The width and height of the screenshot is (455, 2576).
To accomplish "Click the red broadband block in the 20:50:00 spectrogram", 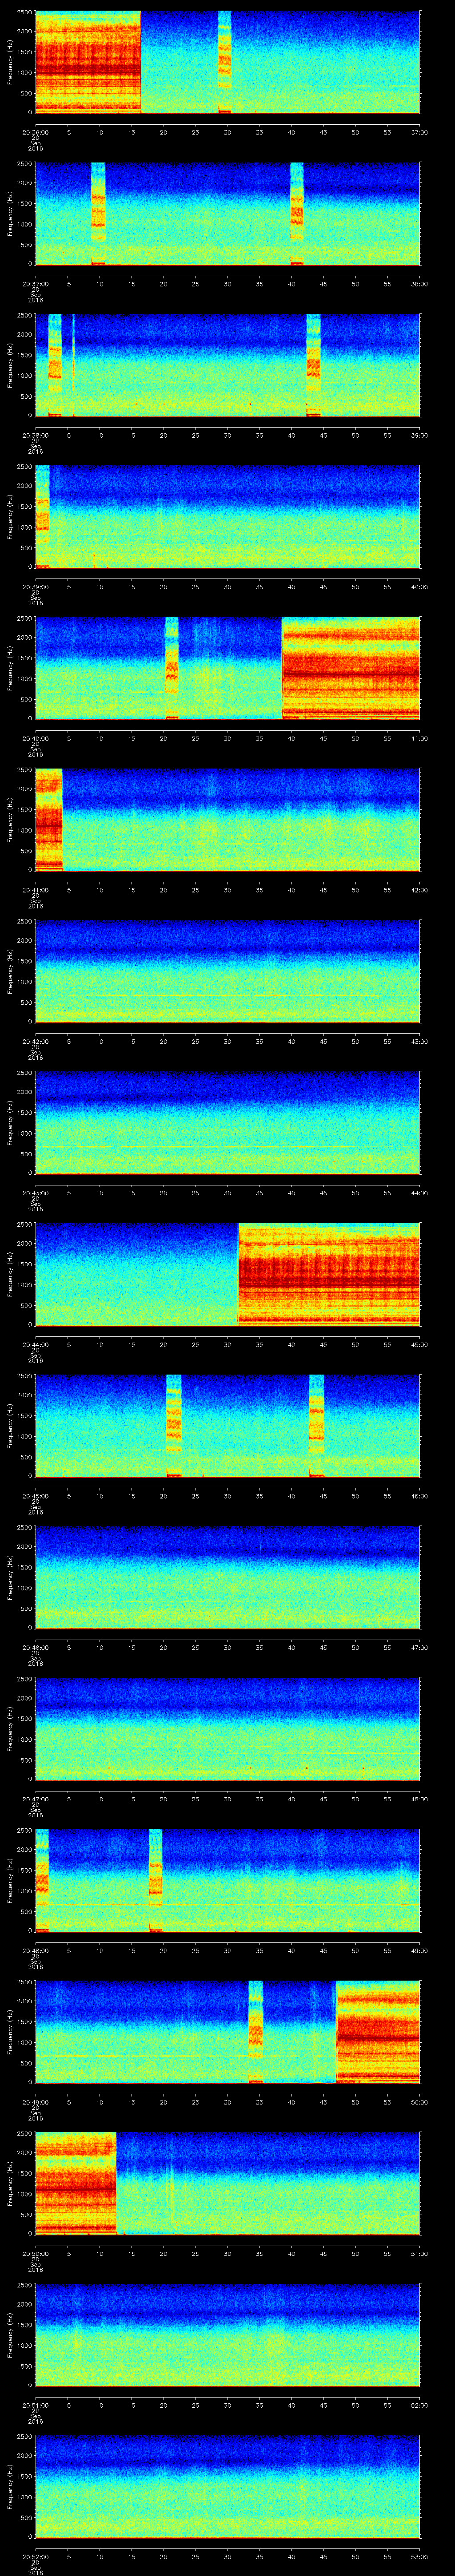I will click(75, 2183).
